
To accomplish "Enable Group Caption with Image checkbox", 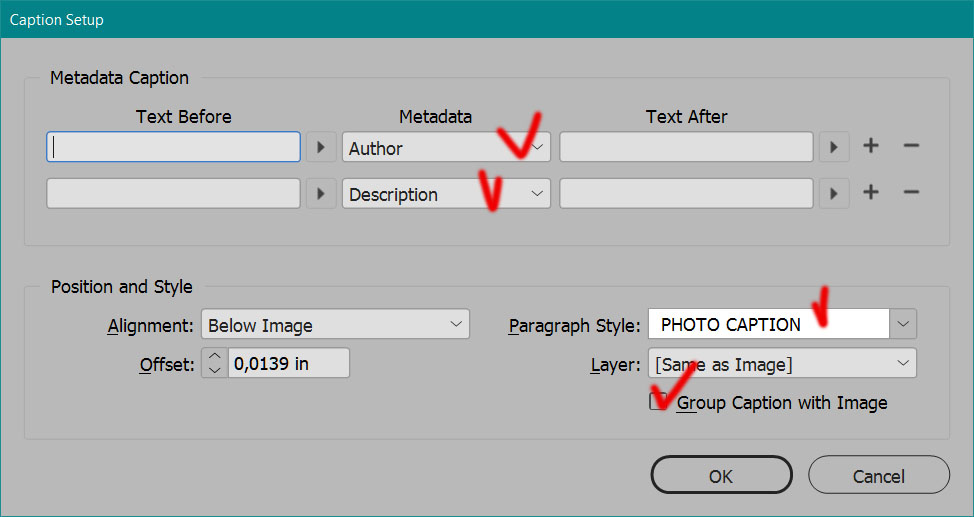I will pos(659,402).
